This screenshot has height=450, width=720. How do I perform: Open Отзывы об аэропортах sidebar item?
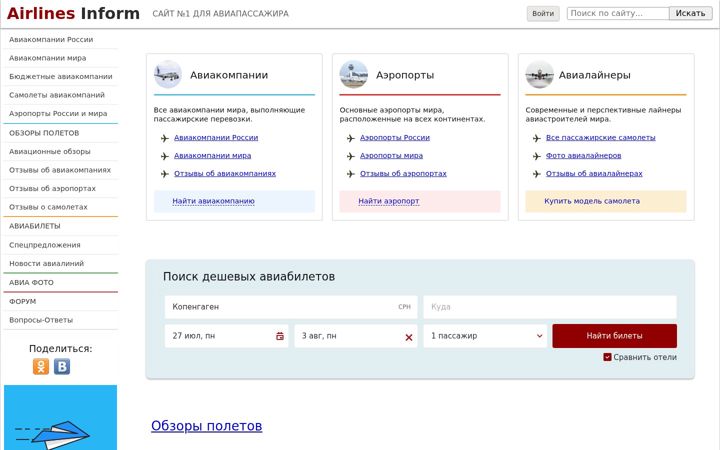(60, 188)
